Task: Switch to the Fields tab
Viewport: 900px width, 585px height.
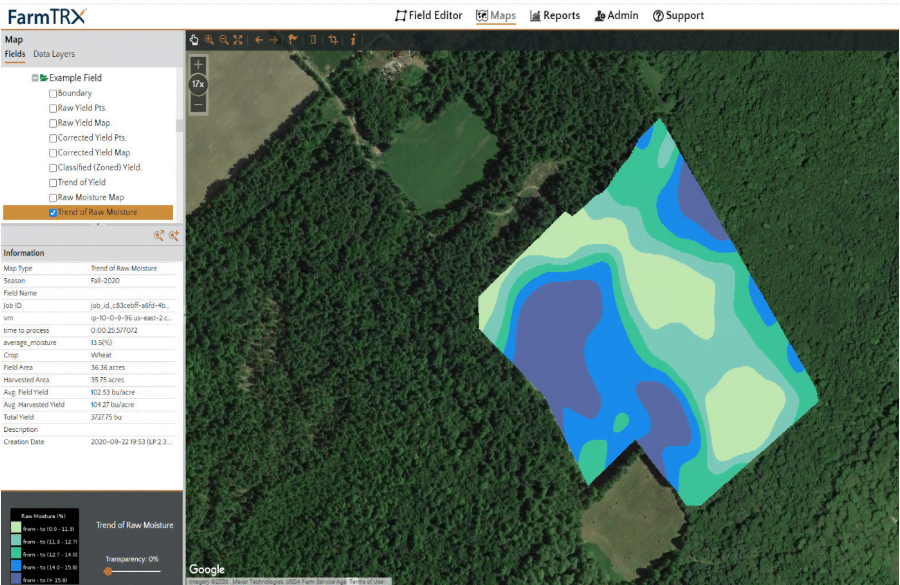Action: (15, 54)
